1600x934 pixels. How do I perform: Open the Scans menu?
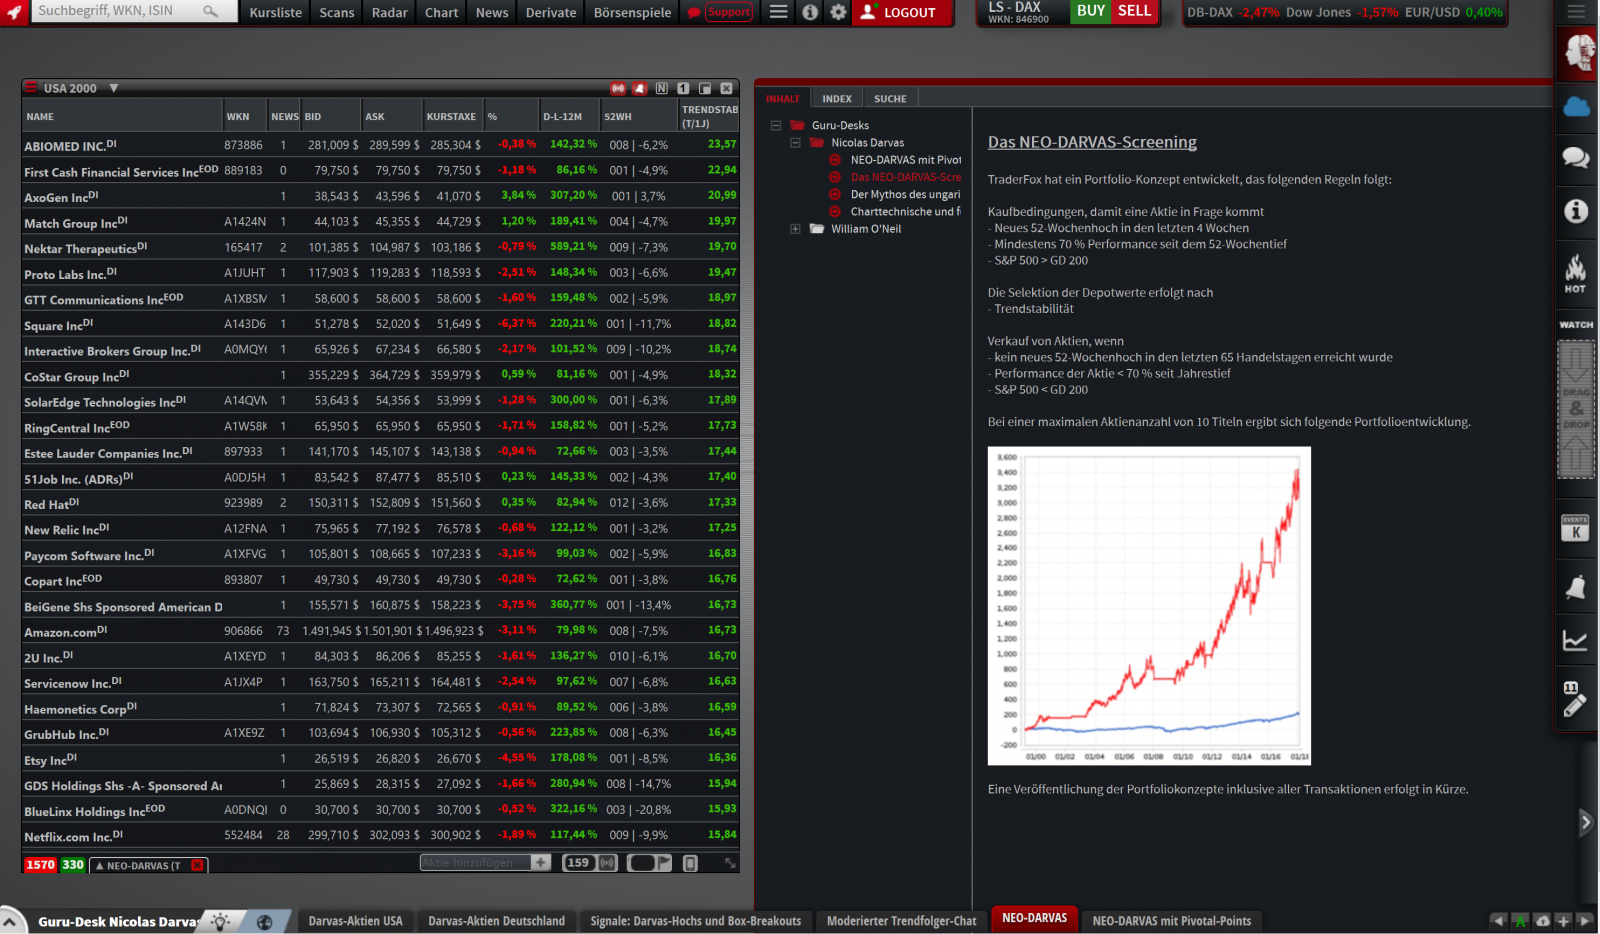[337, 12]
